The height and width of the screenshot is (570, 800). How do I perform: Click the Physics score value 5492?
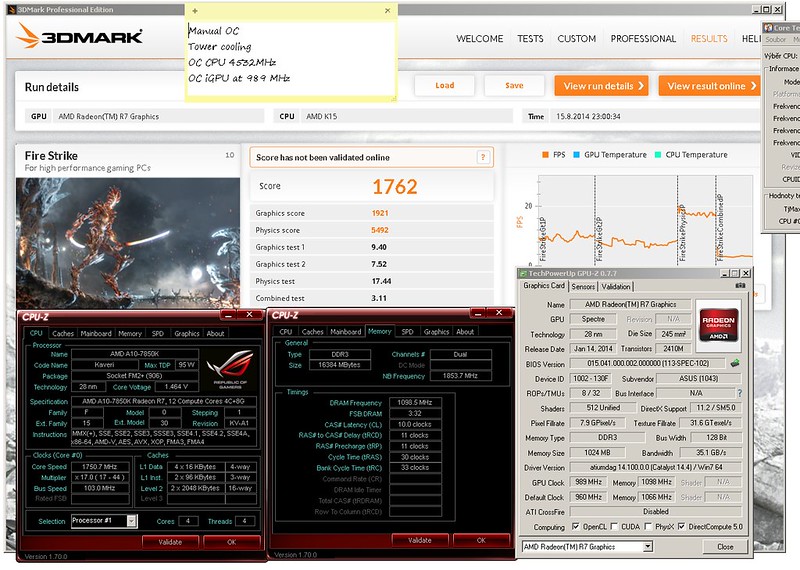[380, 230]
